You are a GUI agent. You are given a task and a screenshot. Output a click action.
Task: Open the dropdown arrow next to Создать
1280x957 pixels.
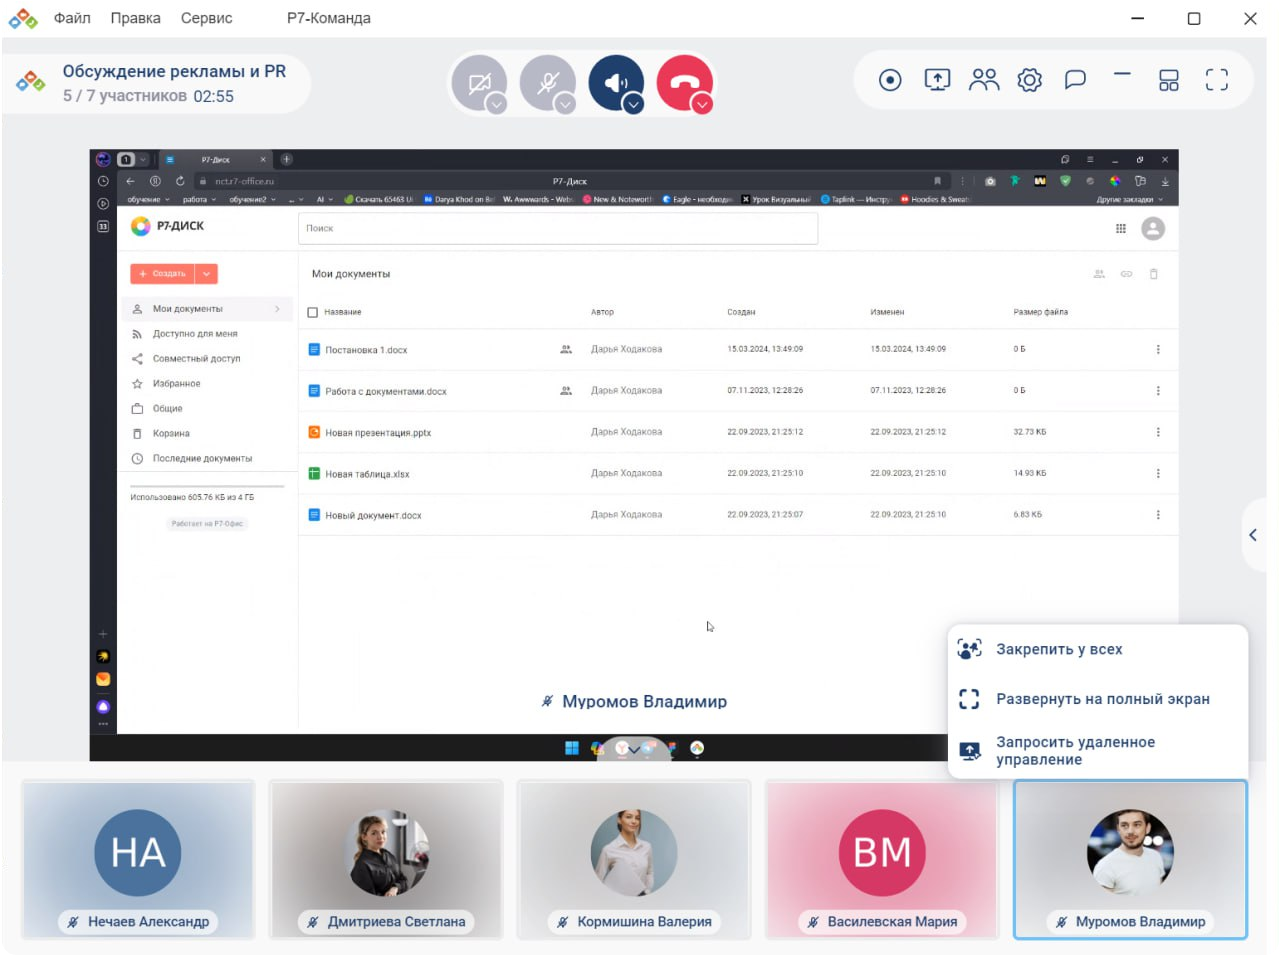tap(207, 273)
